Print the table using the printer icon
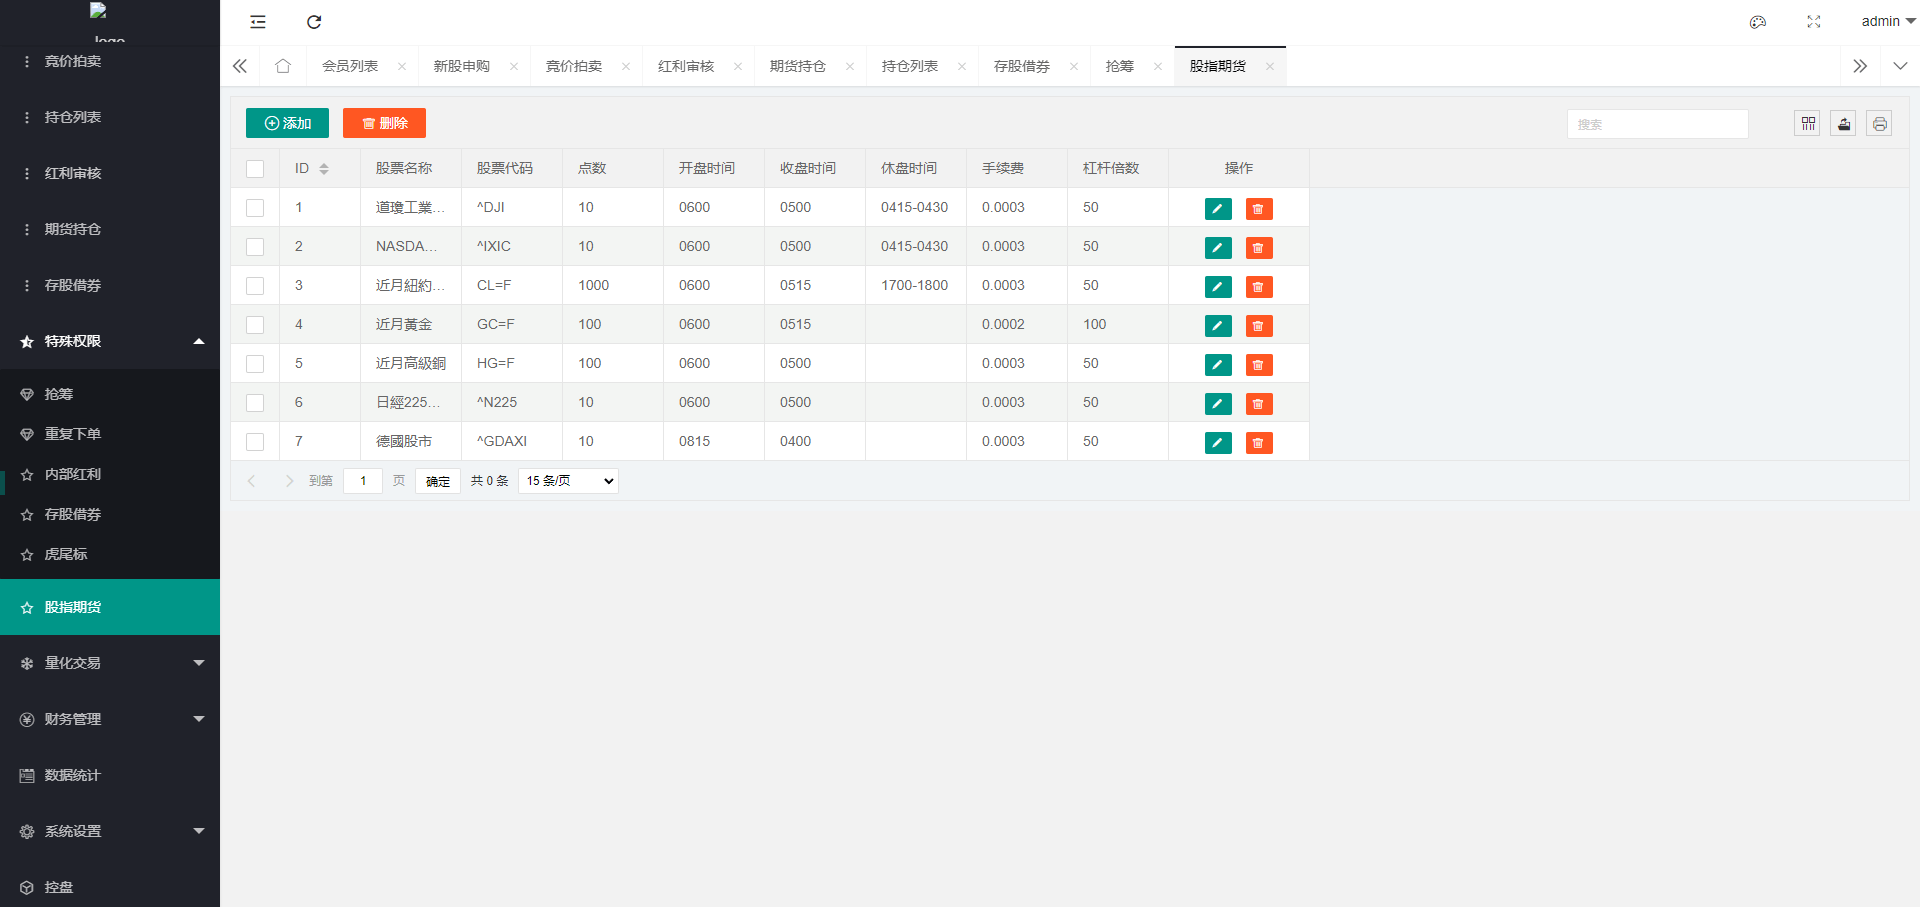Image resolution: width=1920 pixels, height=907 pixels. click(1879, 124)
